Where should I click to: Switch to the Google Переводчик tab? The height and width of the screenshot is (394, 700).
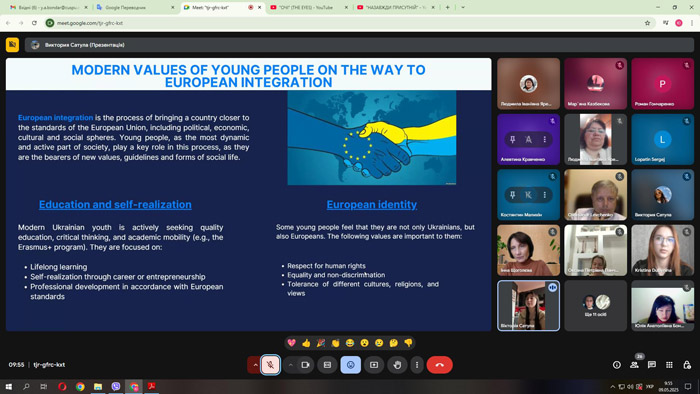tap(135, 7)
